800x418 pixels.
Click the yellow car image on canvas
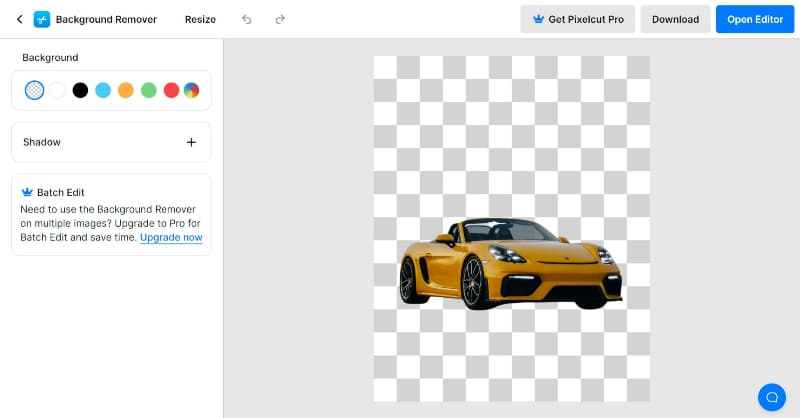[510, 263]
